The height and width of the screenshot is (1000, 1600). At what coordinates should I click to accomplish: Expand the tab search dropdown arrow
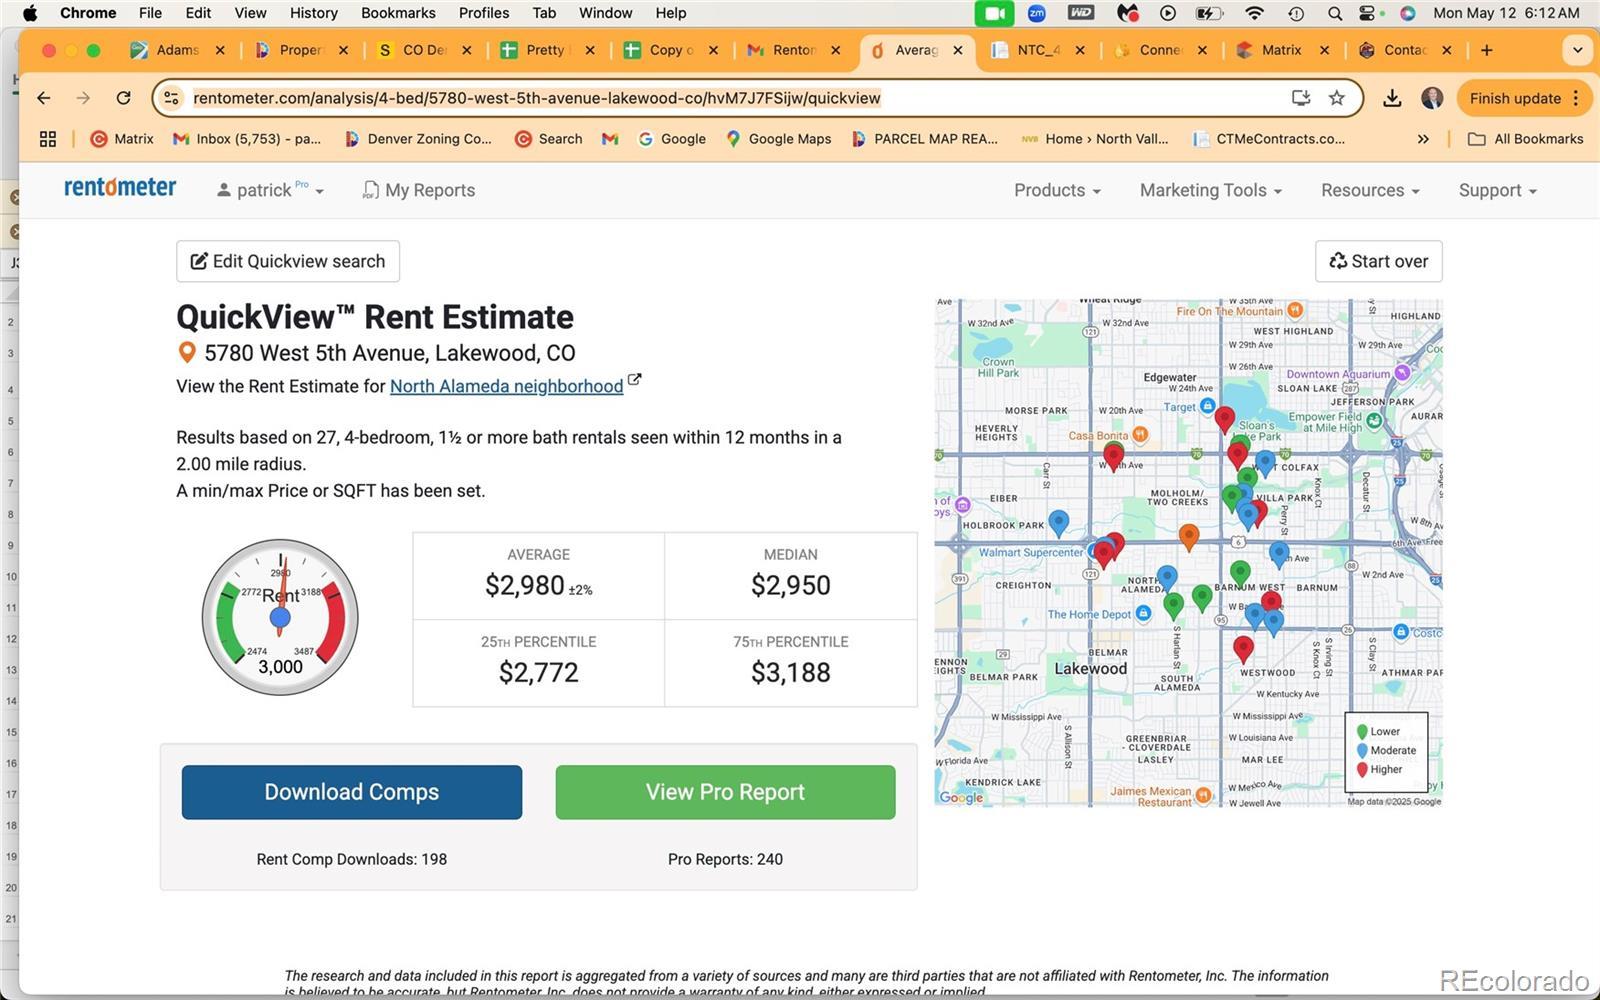(1577, 50)
